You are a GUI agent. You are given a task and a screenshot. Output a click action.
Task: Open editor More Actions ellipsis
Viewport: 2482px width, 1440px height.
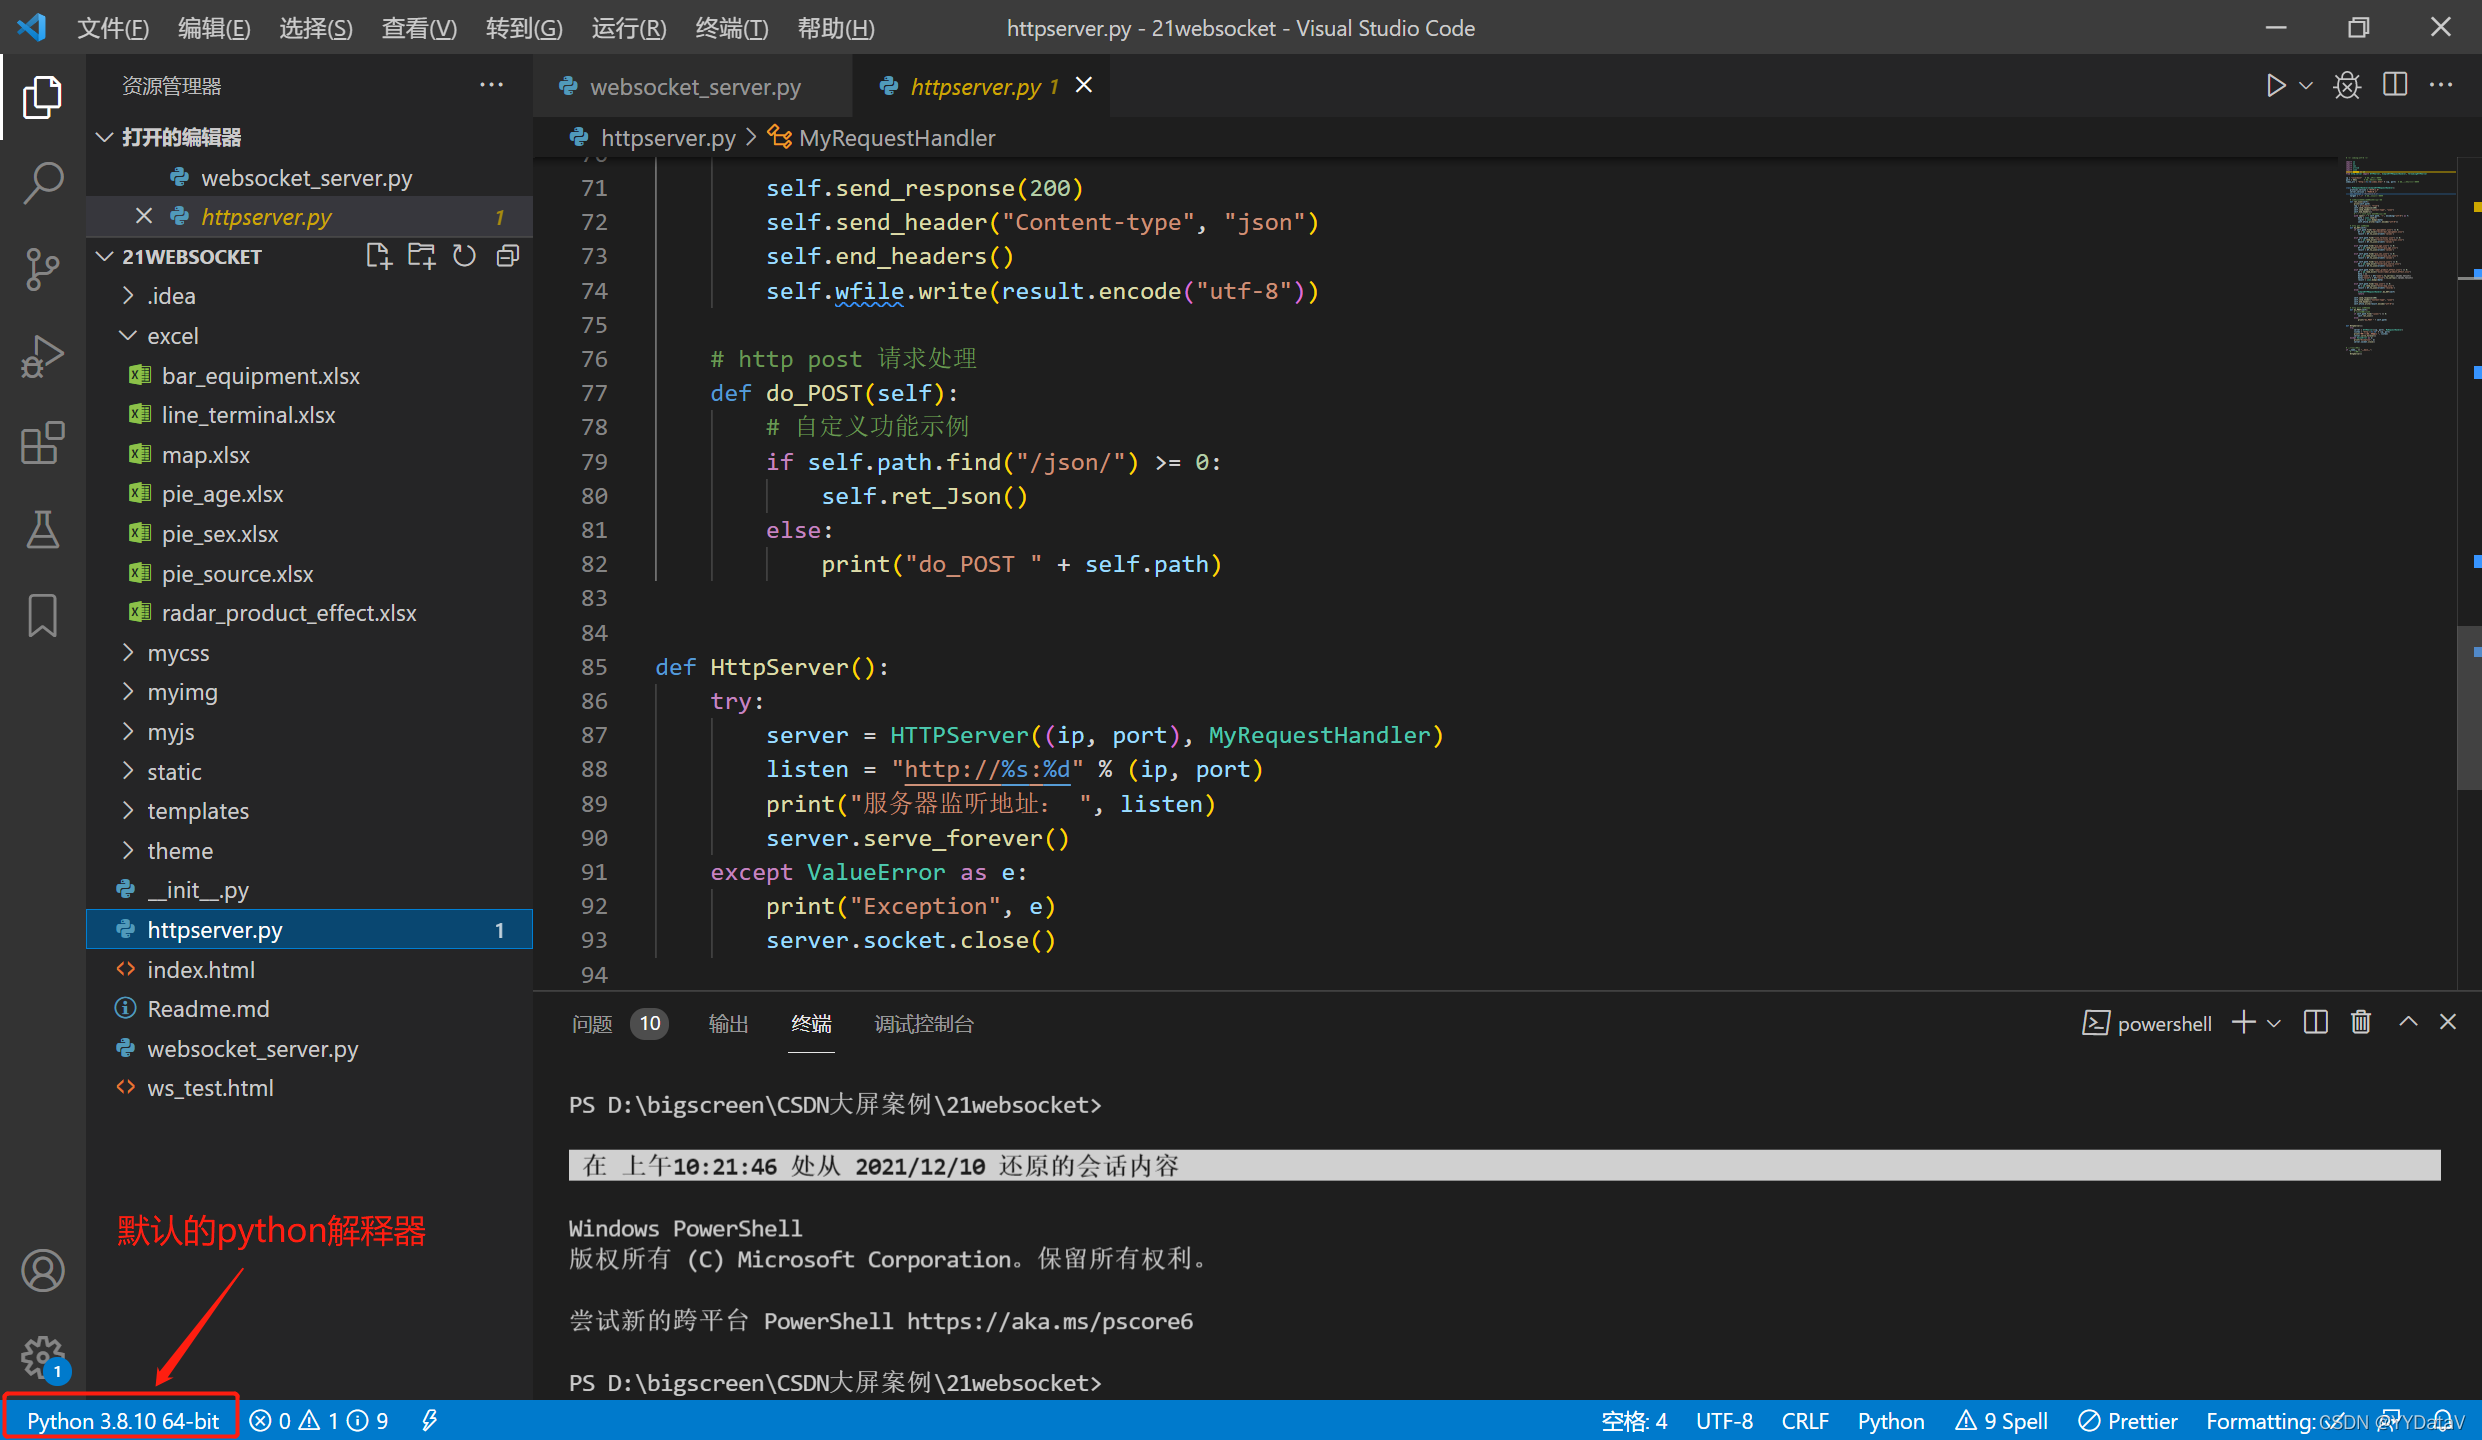point(2441,86)
